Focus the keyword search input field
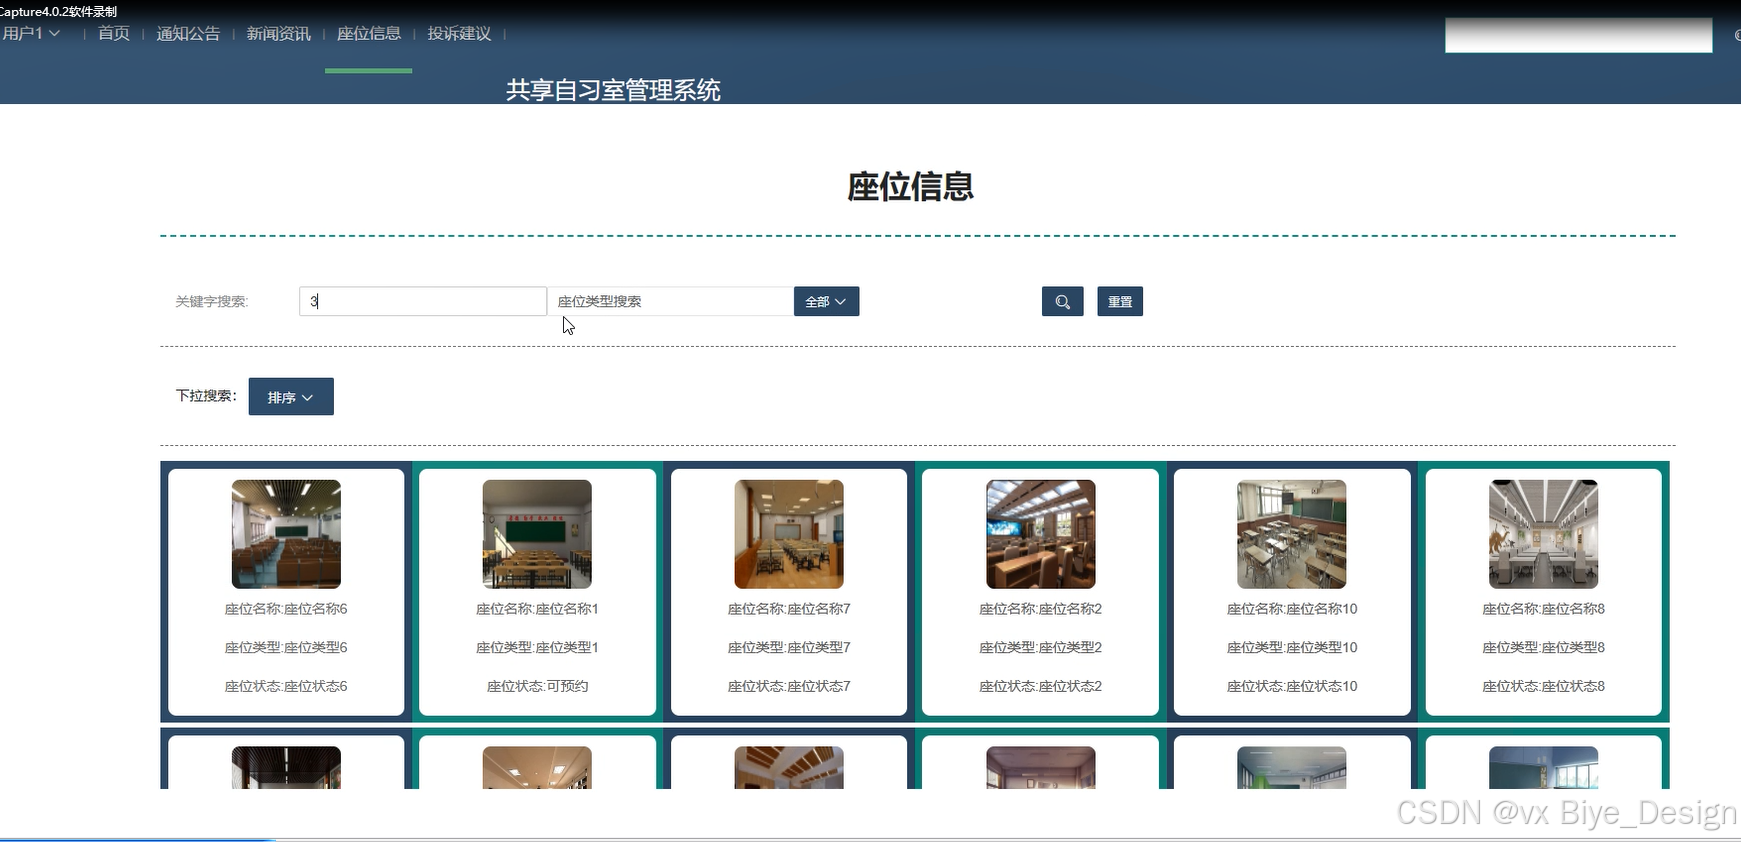The width and height of the screenshot is (1741, 842). (422, 301)
